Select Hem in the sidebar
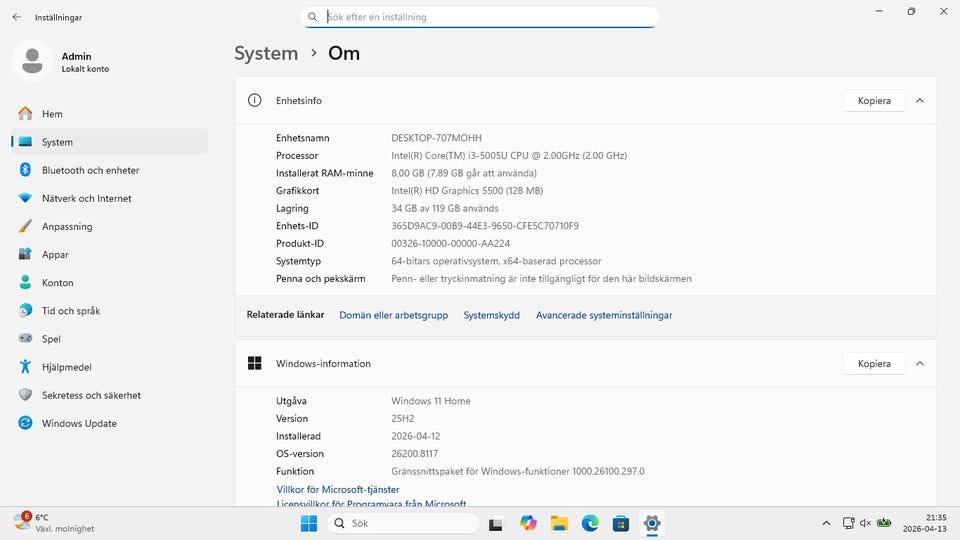This screenshot has width=960, height=540. tap(52, 114)
